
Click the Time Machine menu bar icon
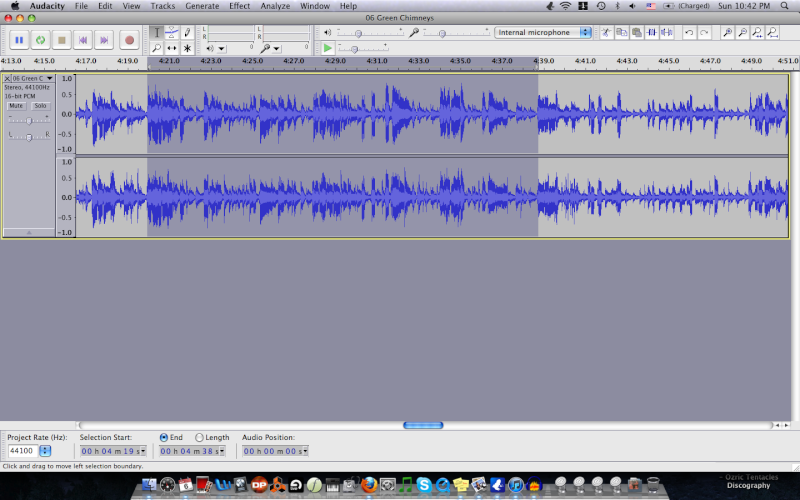601,6
